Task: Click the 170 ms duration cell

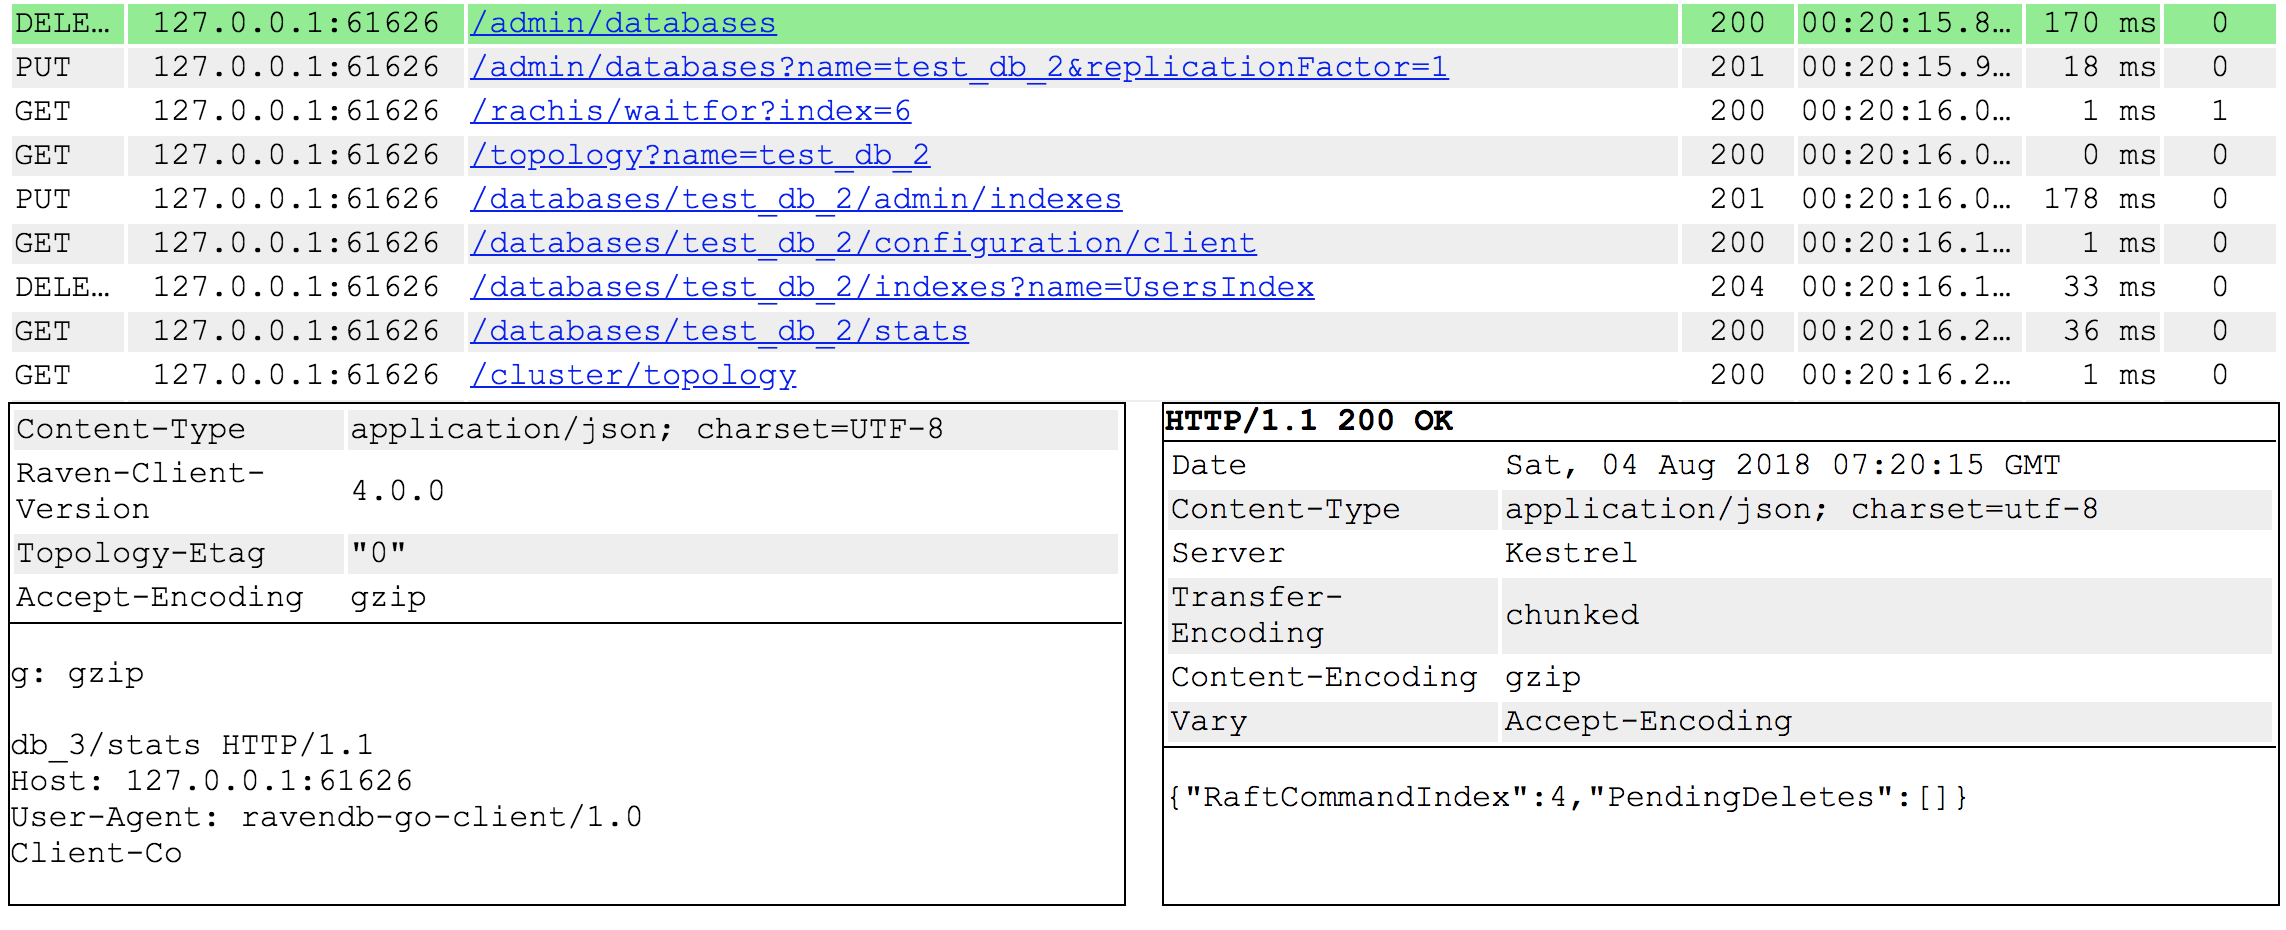Action: point(2093,23)
